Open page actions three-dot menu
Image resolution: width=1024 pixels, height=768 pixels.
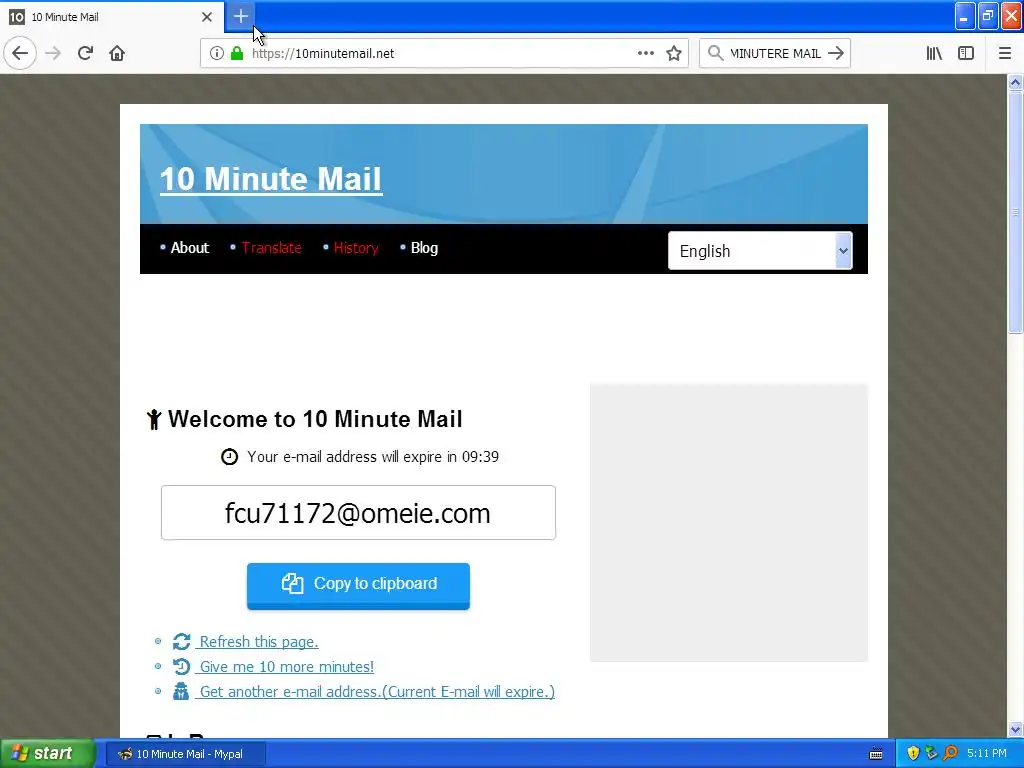point(645,53)
